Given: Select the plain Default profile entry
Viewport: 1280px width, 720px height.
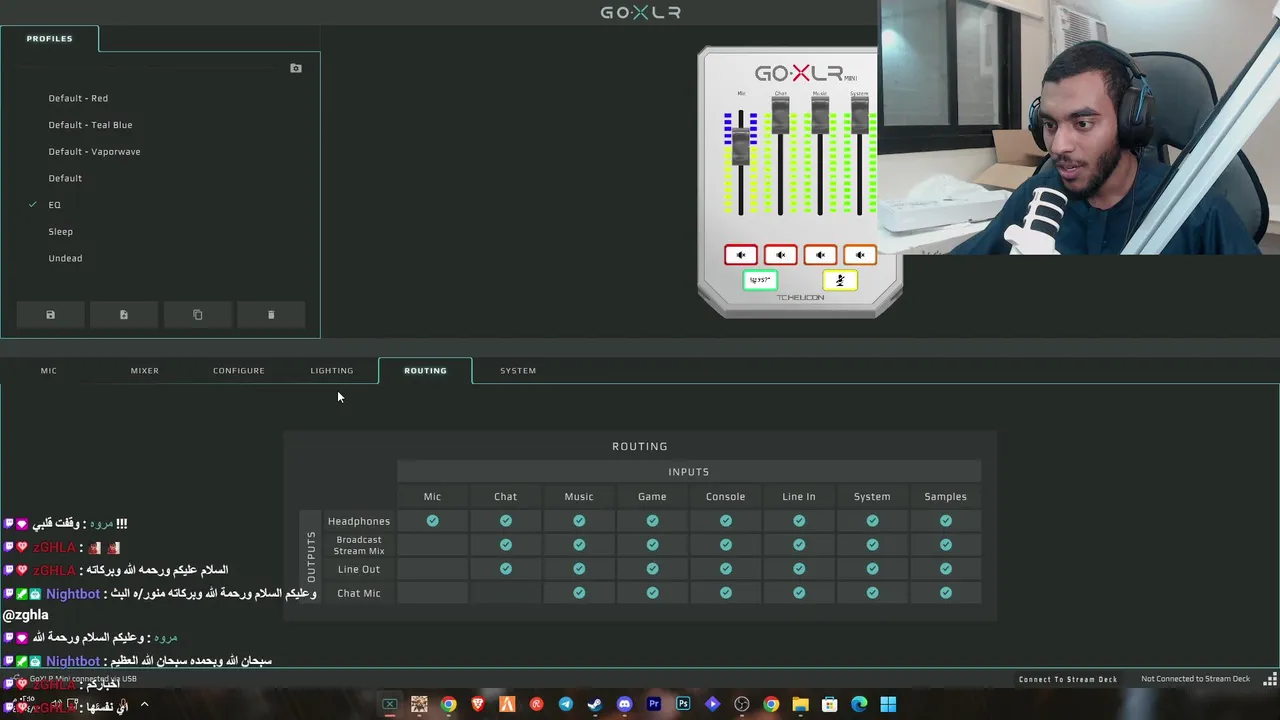Looking at the screenshot, I should [65, 178].
